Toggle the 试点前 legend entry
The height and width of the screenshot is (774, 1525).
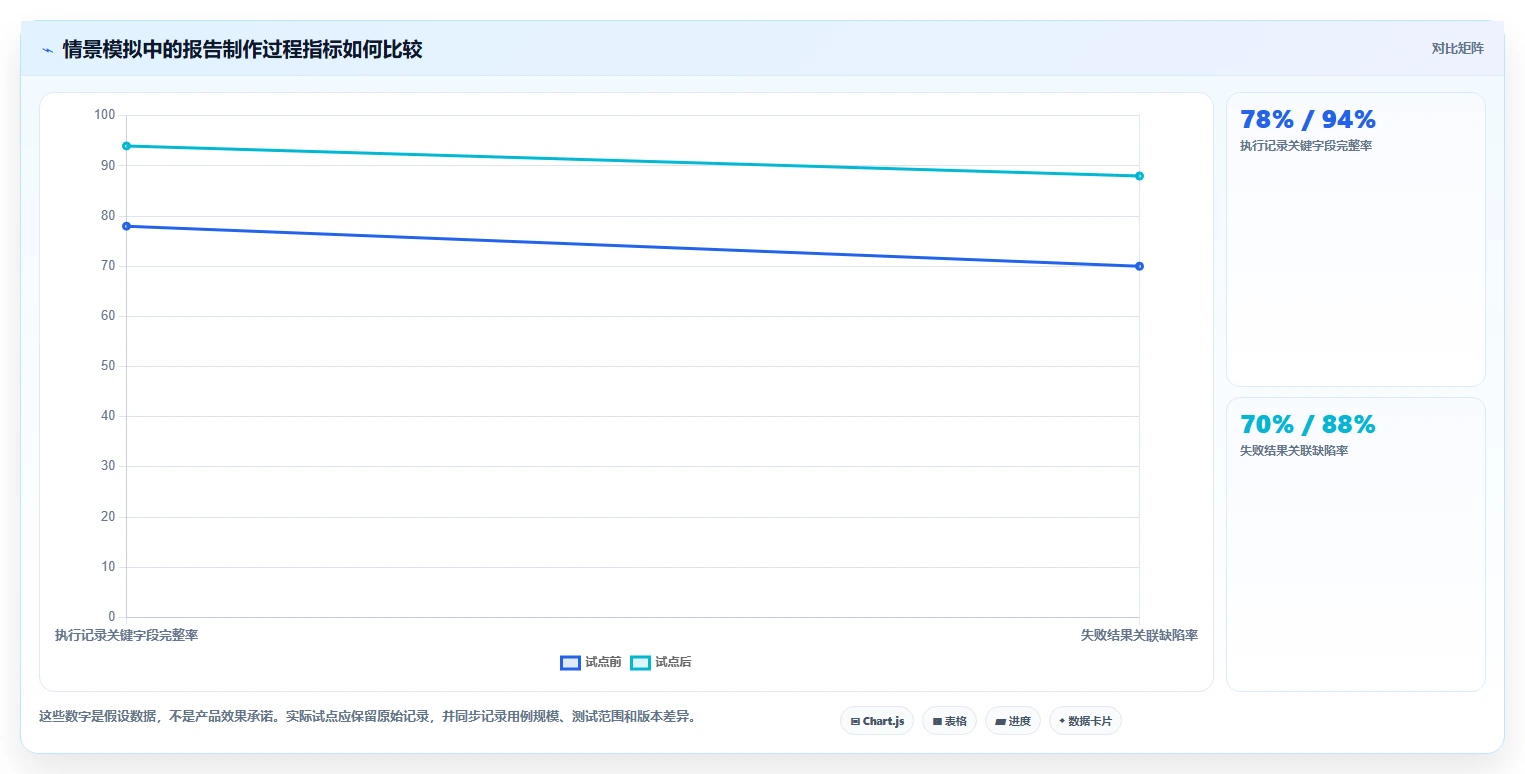591,663
